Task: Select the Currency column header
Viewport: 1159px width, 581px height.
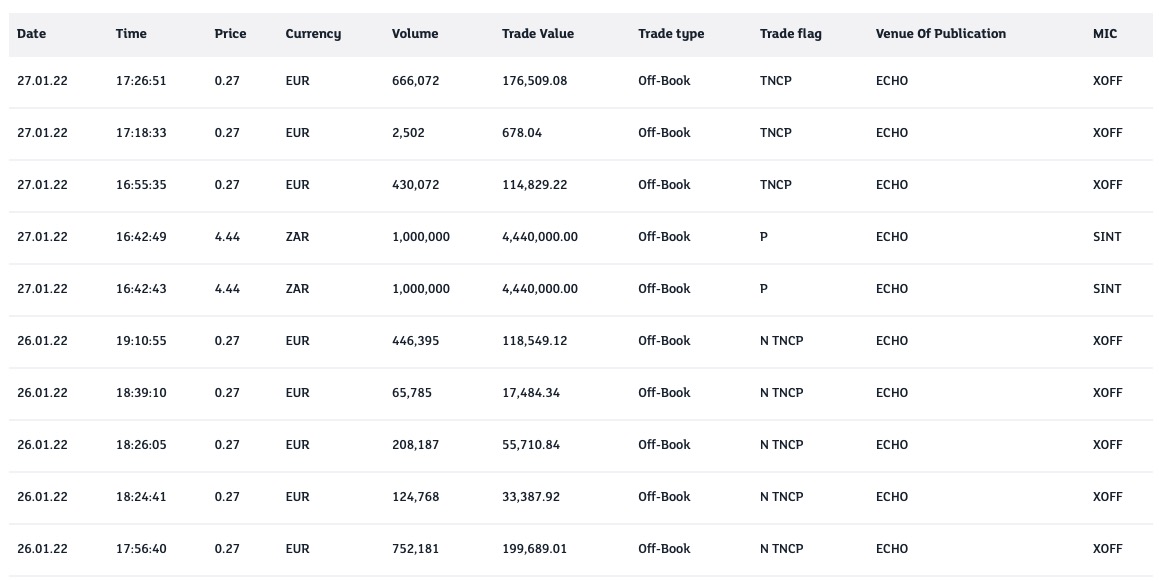Action: tap(313, 34)
